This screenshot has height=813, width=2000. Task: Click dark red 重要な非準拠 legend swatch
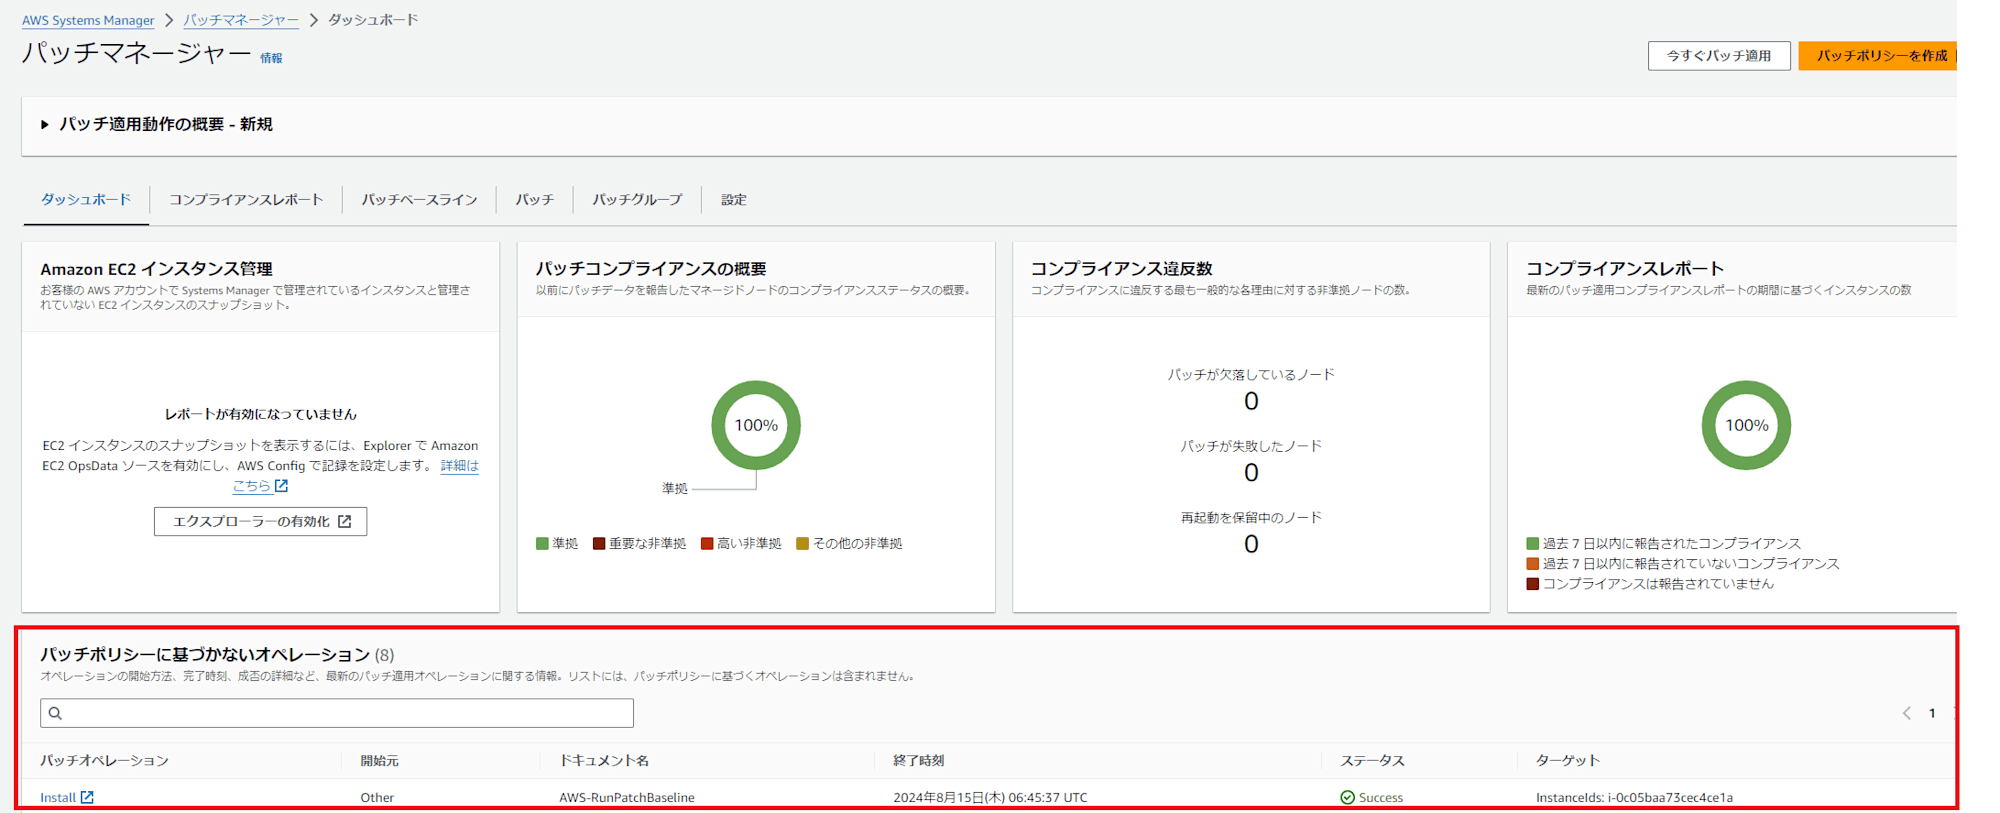(x=599, y=543)
